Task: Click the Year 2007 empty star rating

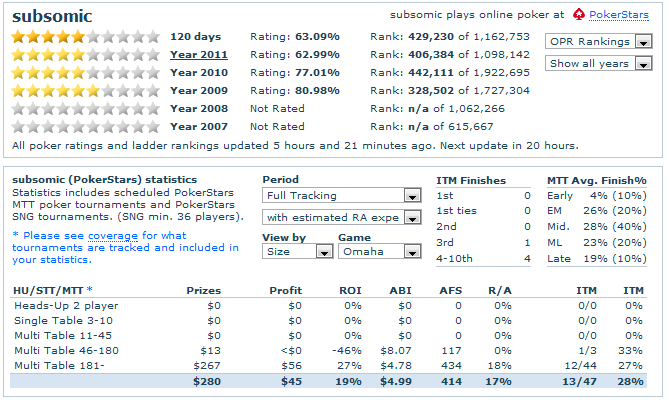Action: pos(85,127)
